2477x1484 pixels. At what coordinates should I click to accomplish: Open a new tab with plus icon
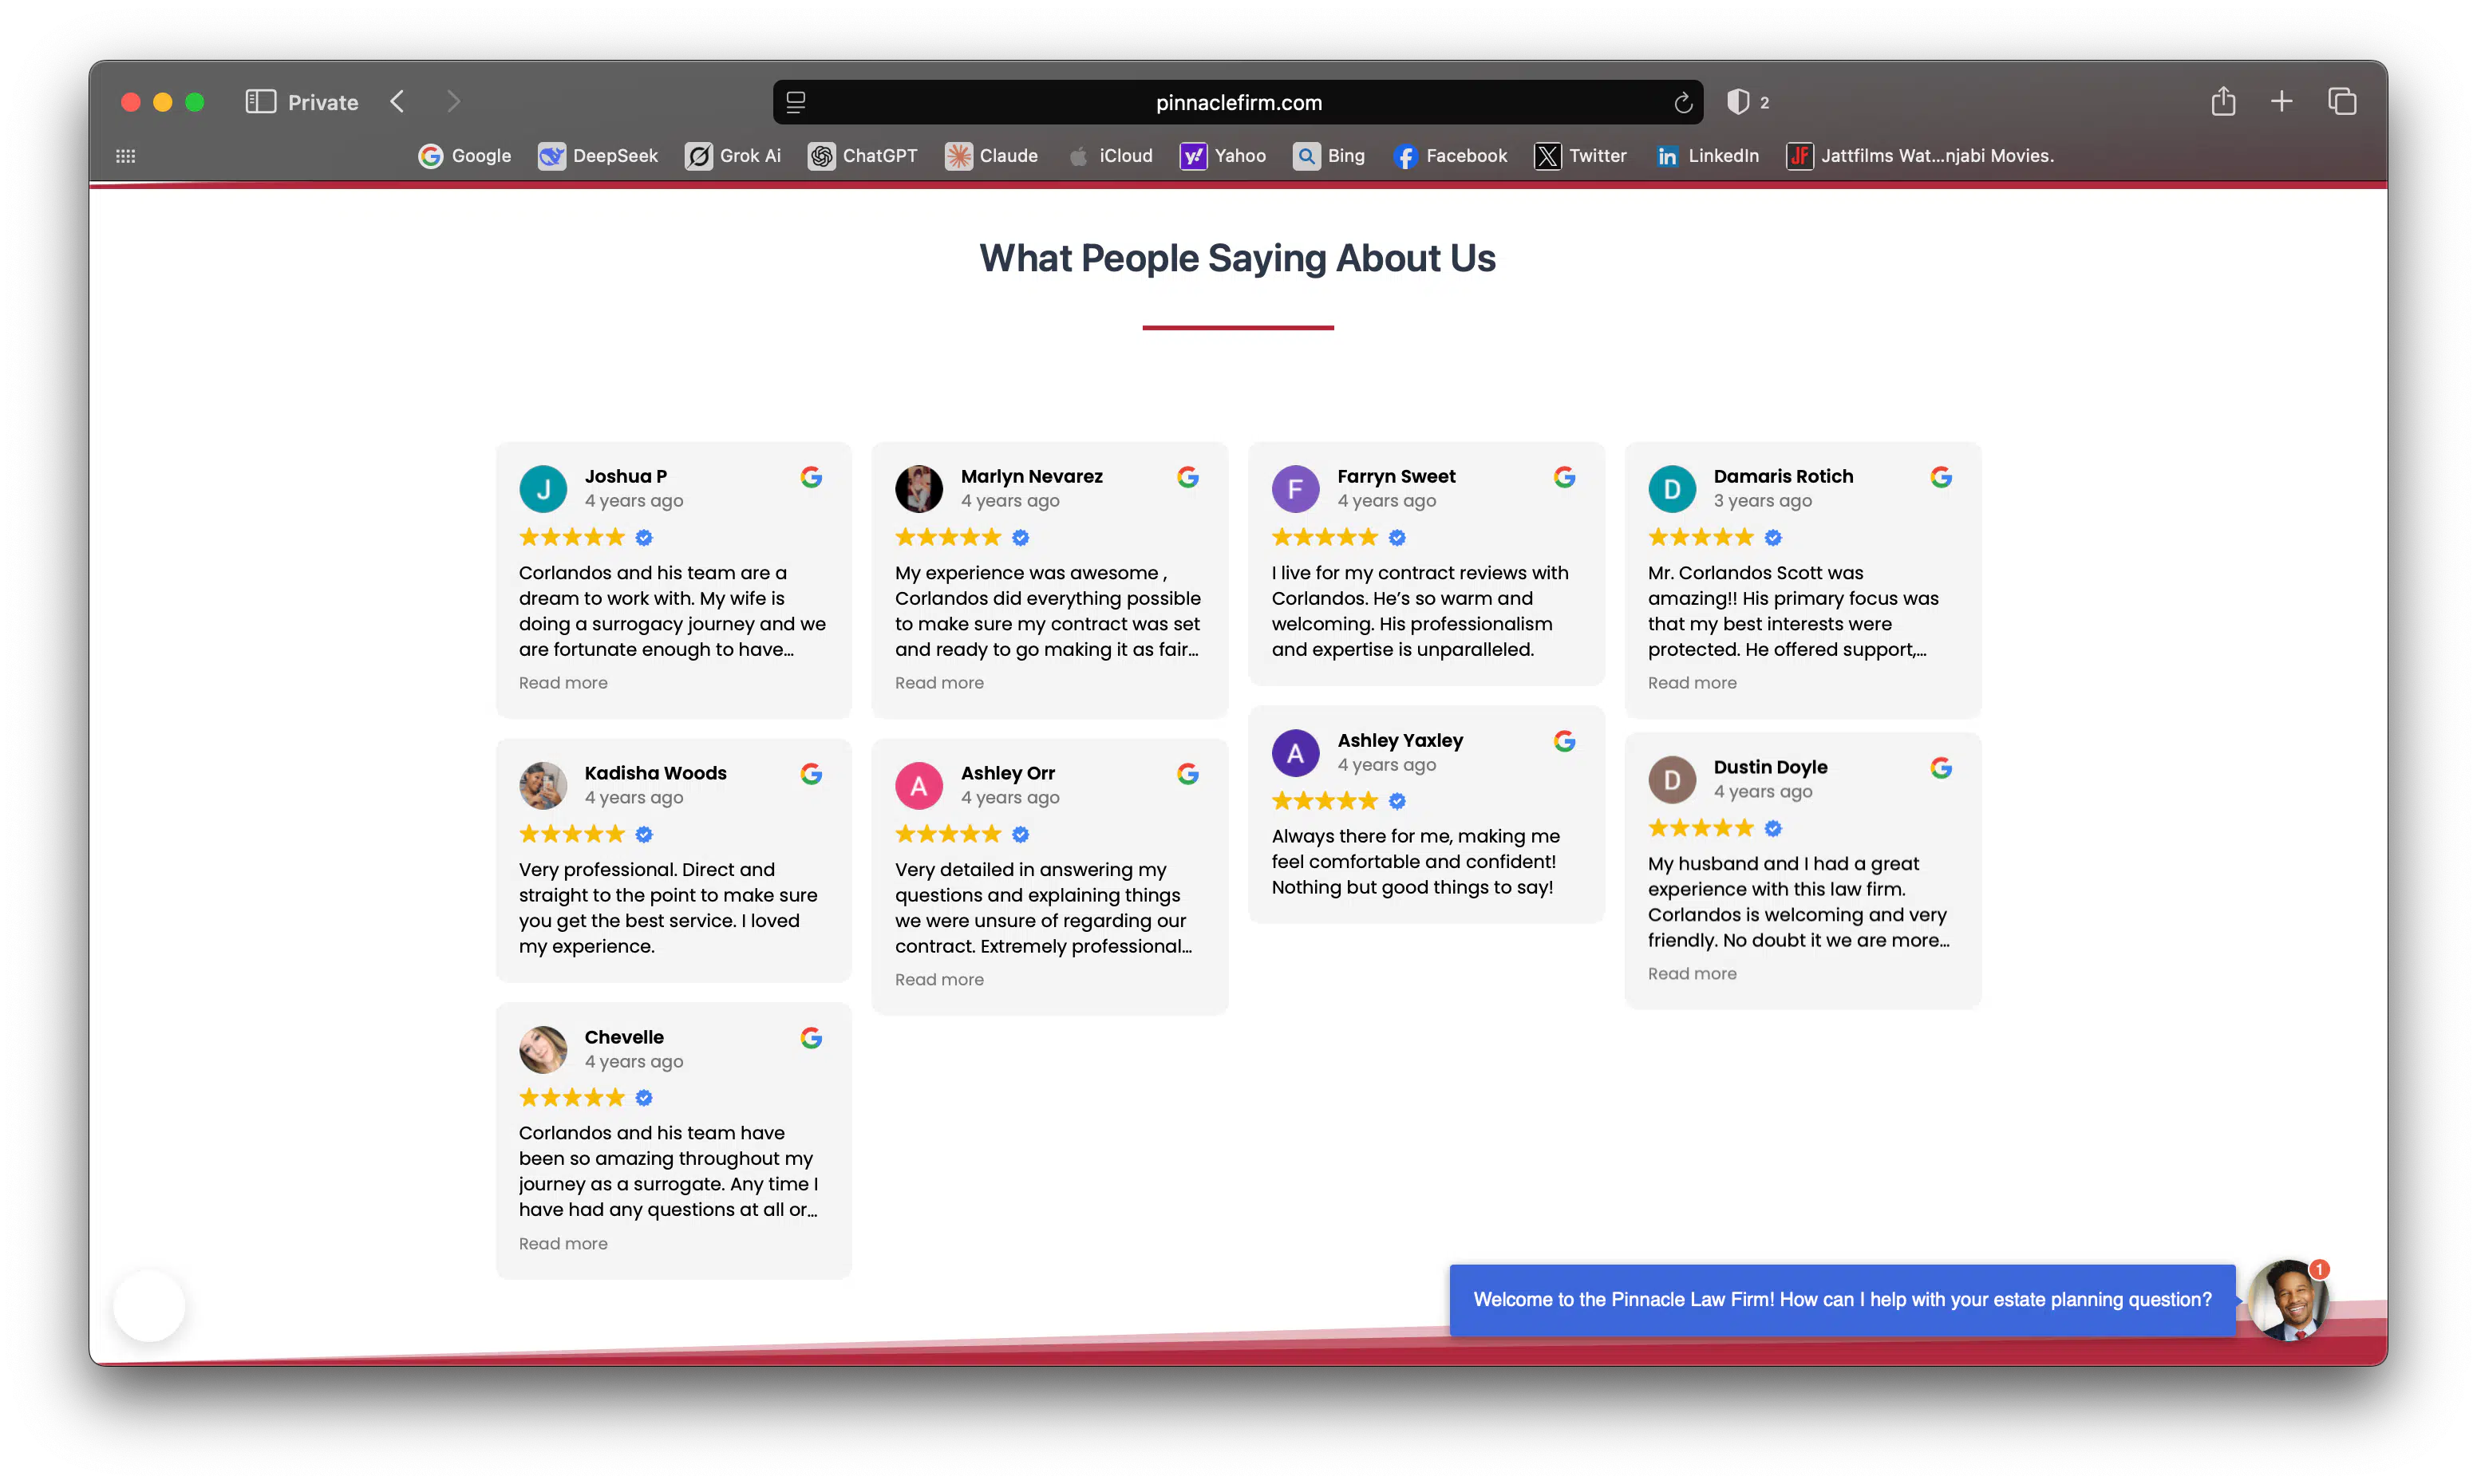tap(2281, 101)
